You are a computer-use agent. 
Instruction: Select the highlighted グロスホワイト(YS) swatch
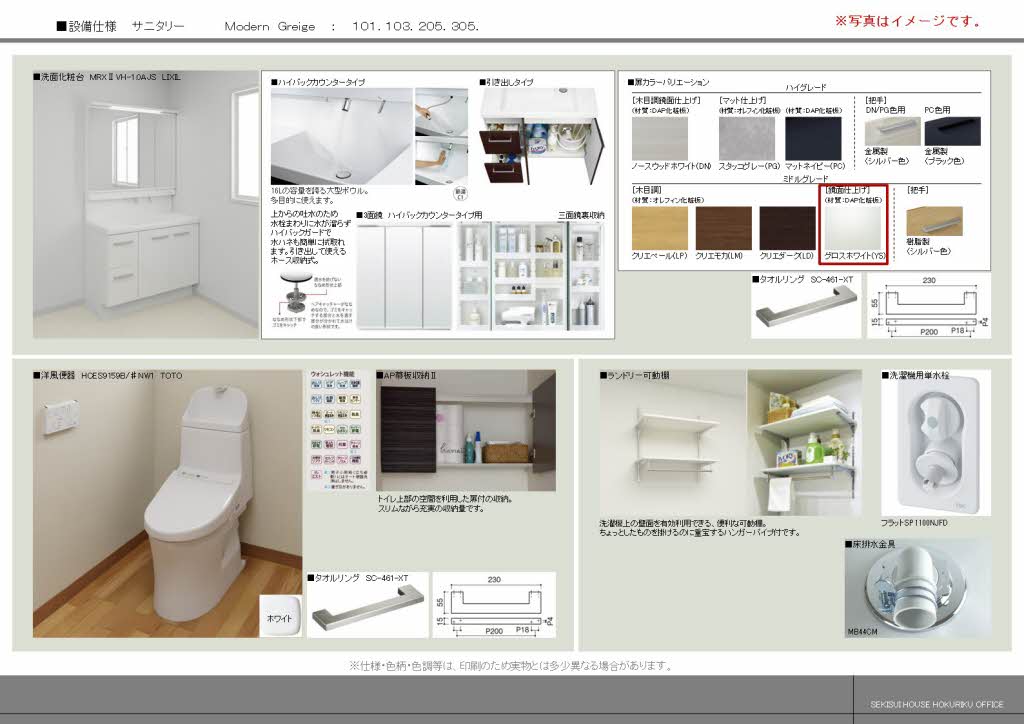coord(853,228)
